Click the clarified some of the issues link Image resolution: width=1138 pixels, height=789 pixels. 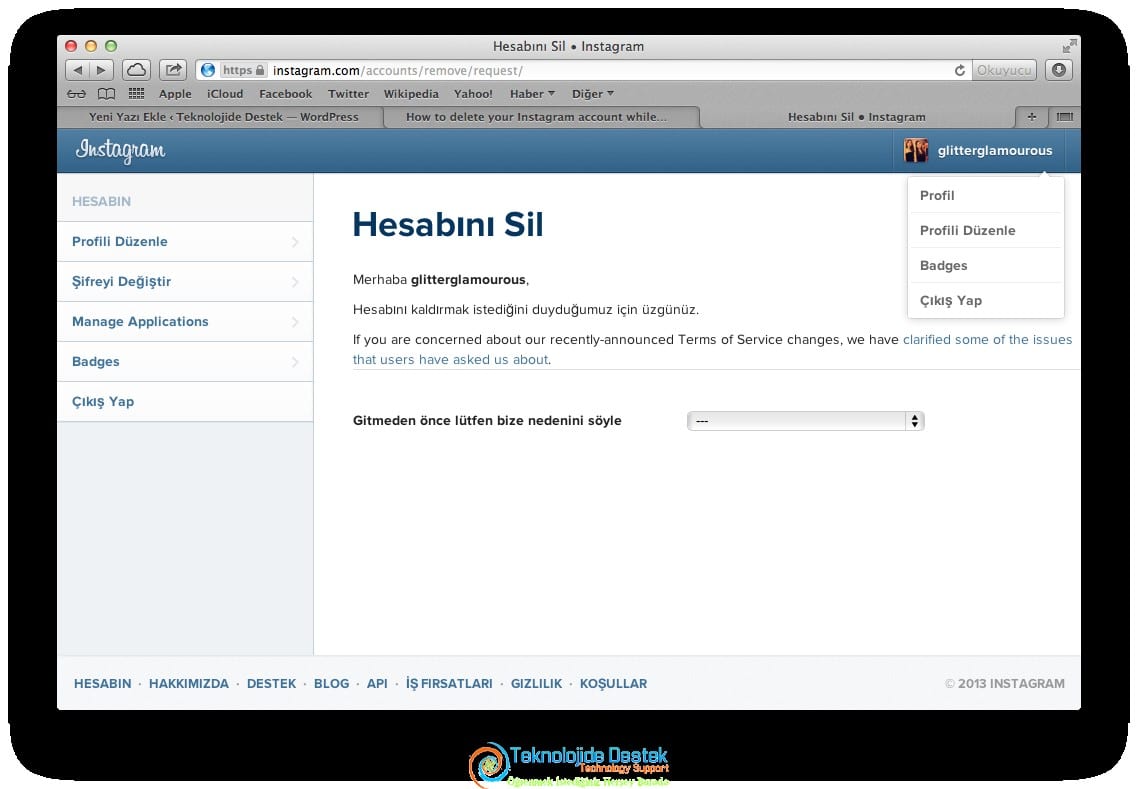click(987, 340)
